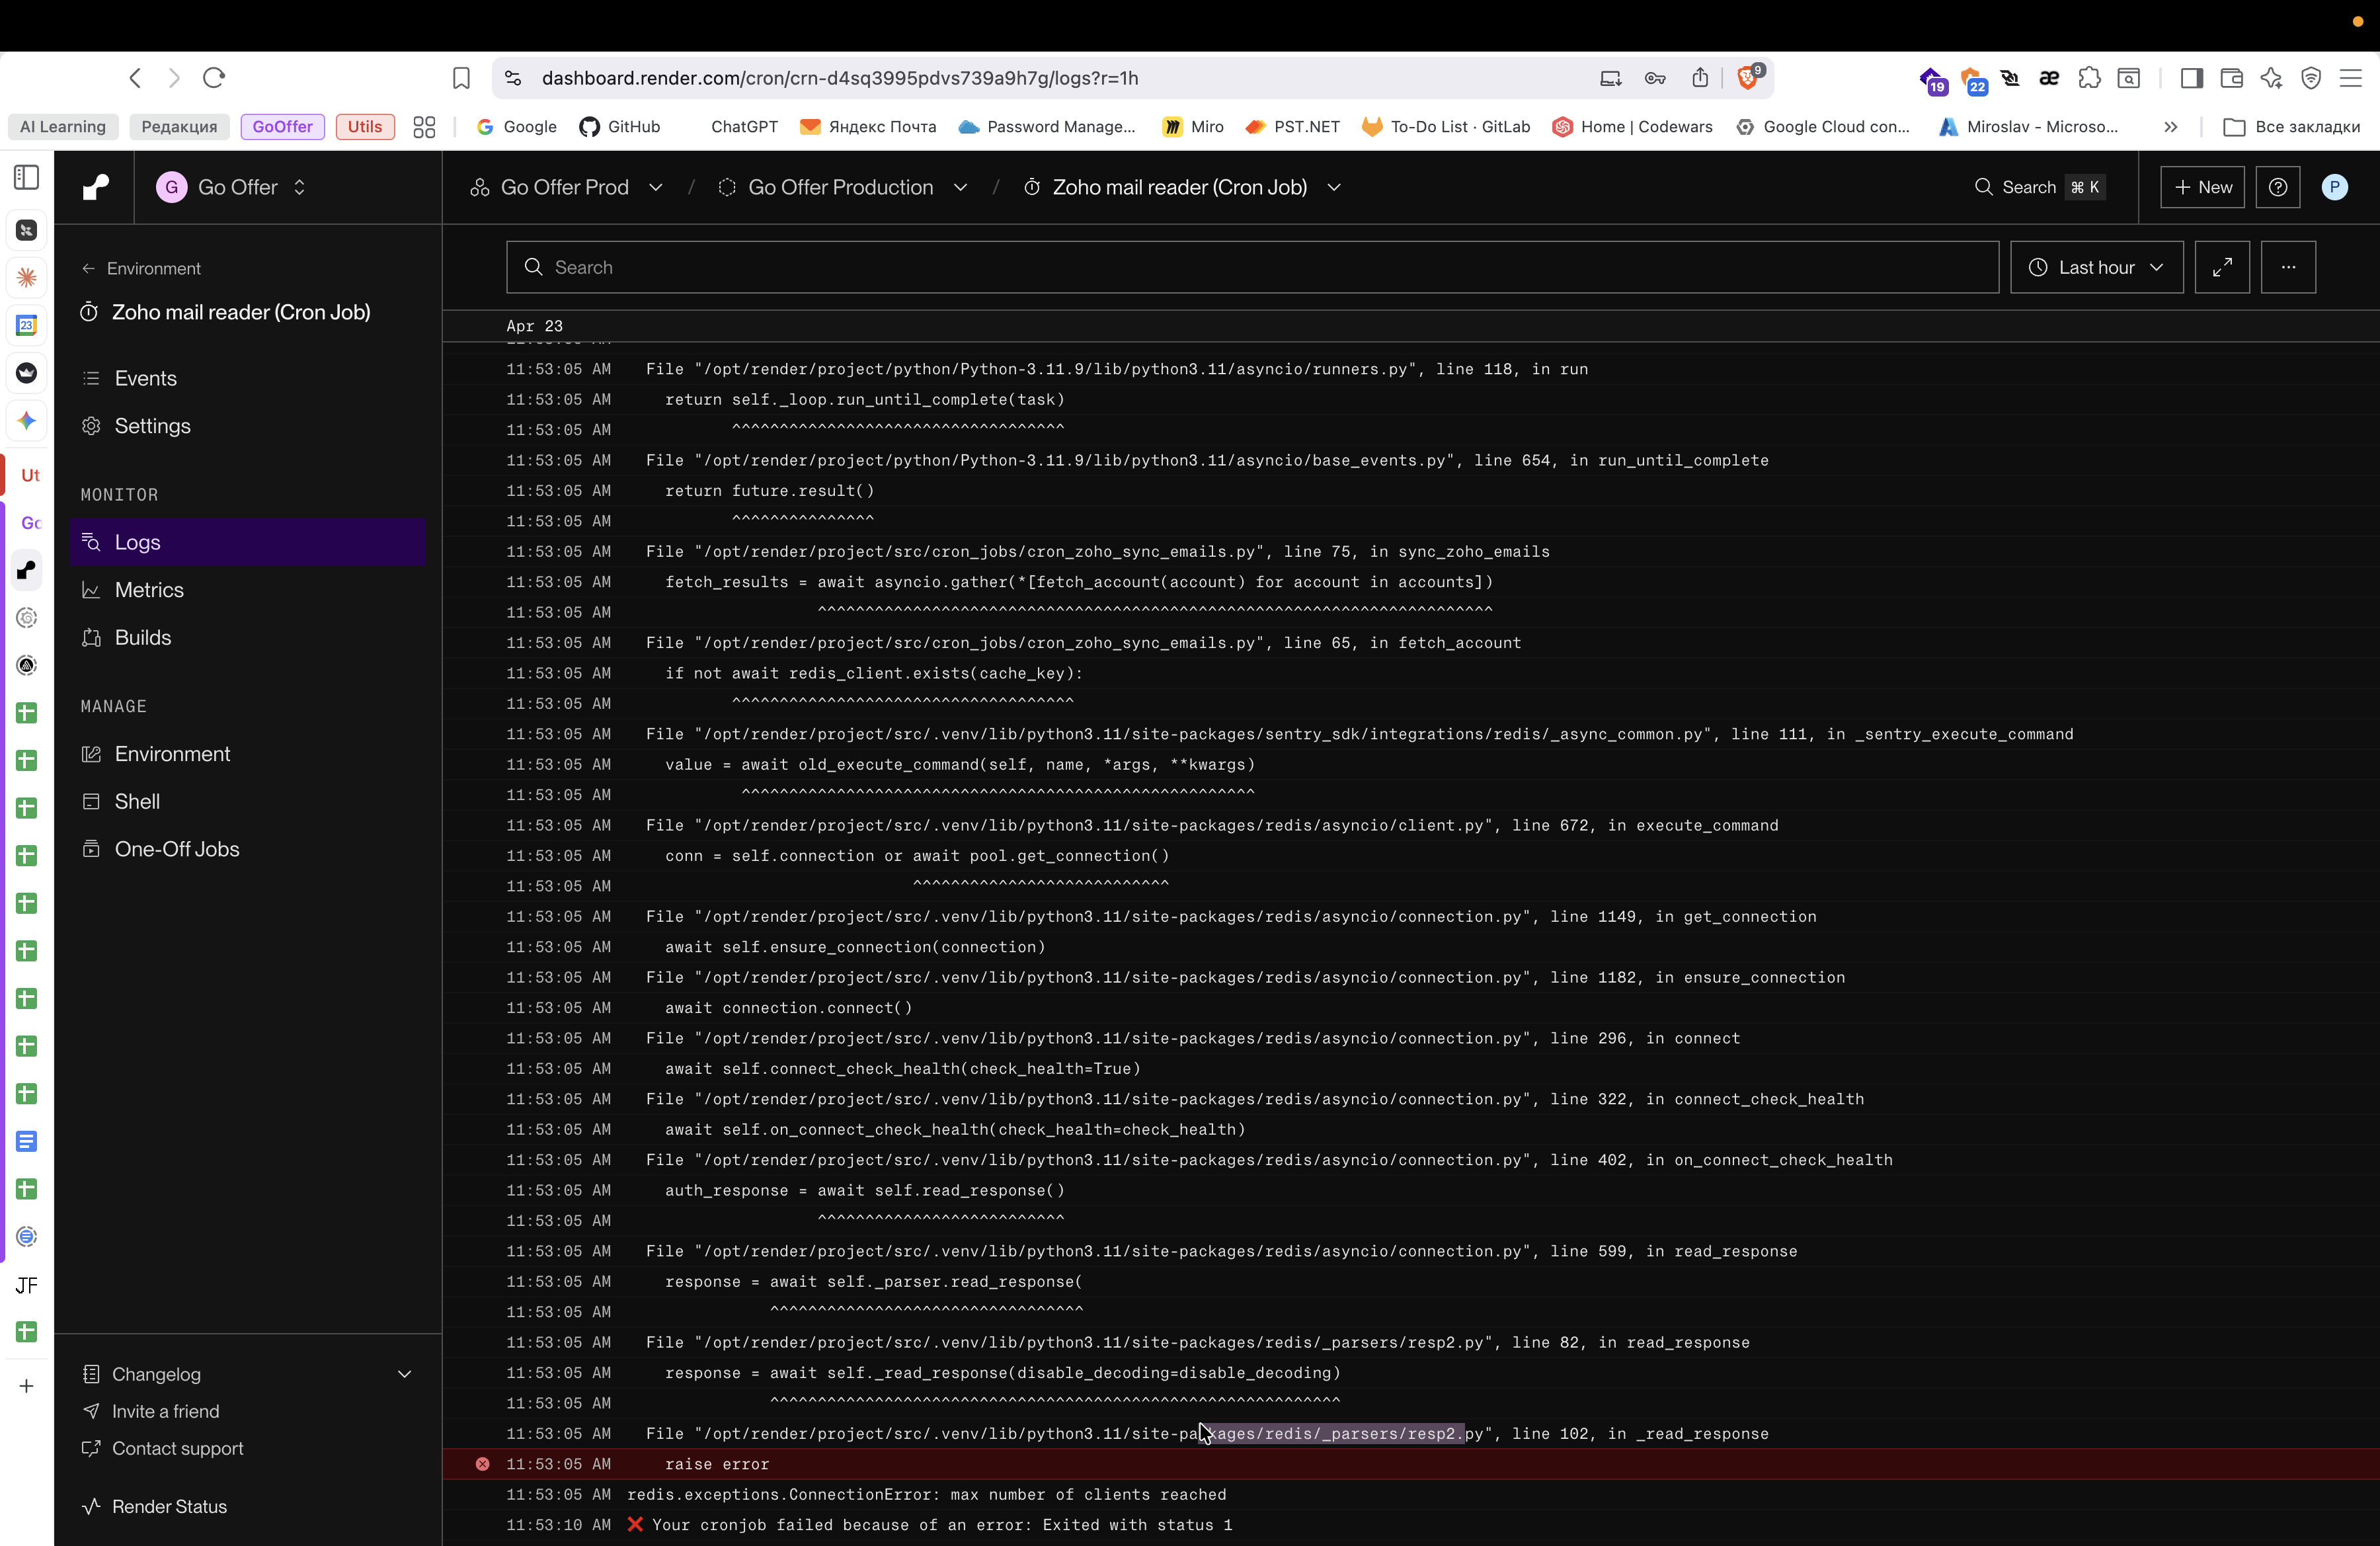The height and width of the screenshot is (1546, 2380).
Task: Open the Last hour time range dropdown
Action: (2096, 267)
